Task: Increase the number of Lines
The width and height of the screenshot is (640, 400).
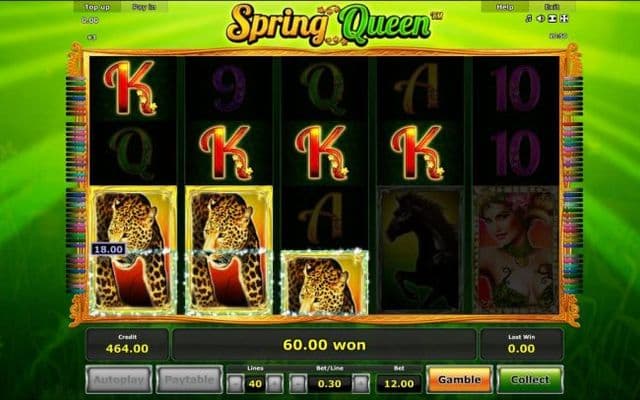Action: click(274, 384)
